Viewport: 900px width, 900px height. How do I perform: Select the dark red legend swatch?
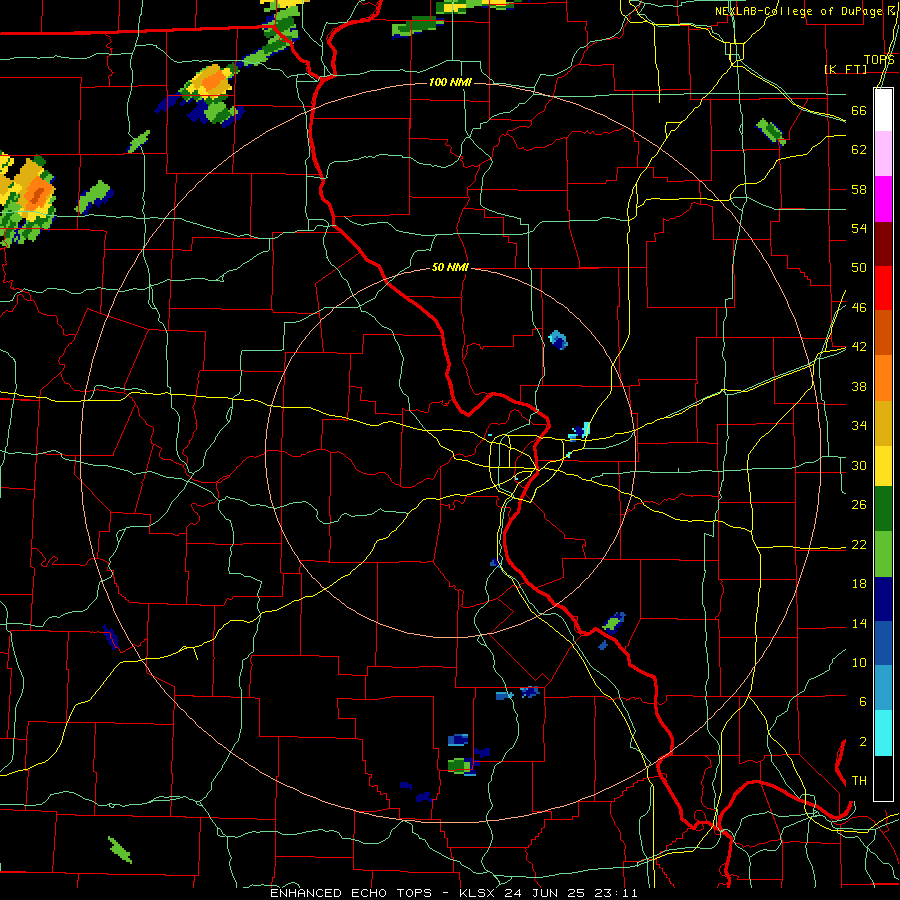pyautogui.click(x=883, y=244)
